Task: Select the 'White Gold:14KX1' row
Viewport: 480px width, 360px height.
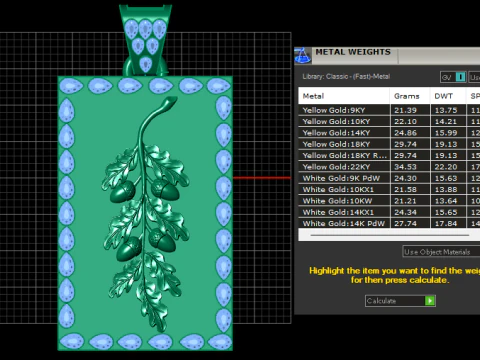Action: pyautogui.click(x=389, y=212)
